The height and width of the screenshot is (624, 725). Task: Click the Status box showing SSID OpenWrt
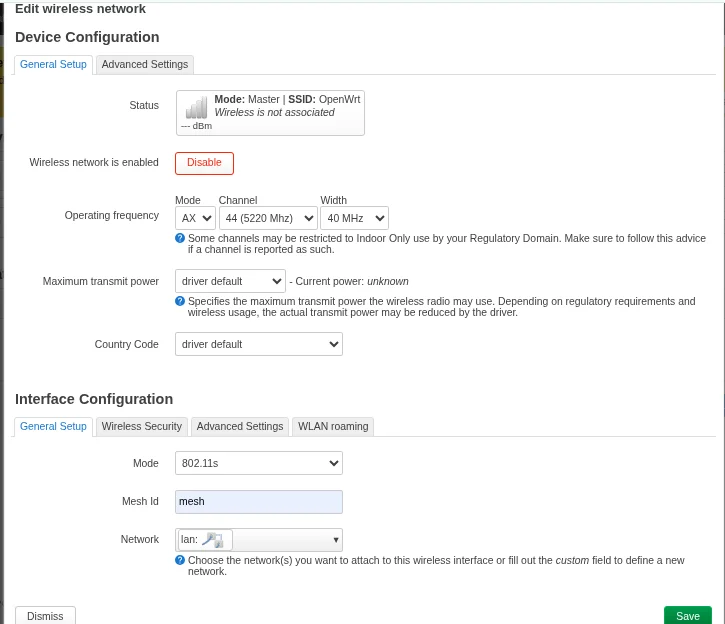270,113
